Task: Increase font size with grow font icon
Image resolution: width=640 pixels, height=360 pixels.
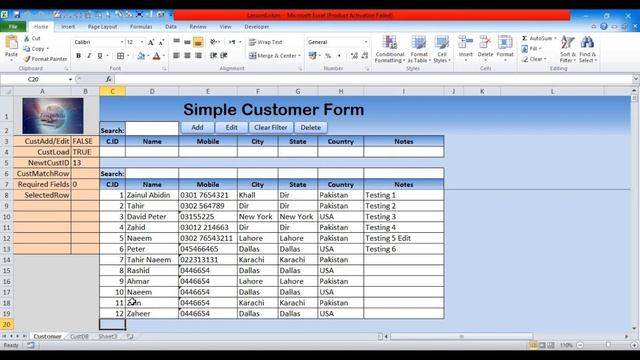Action: click(x=151, y=42)
